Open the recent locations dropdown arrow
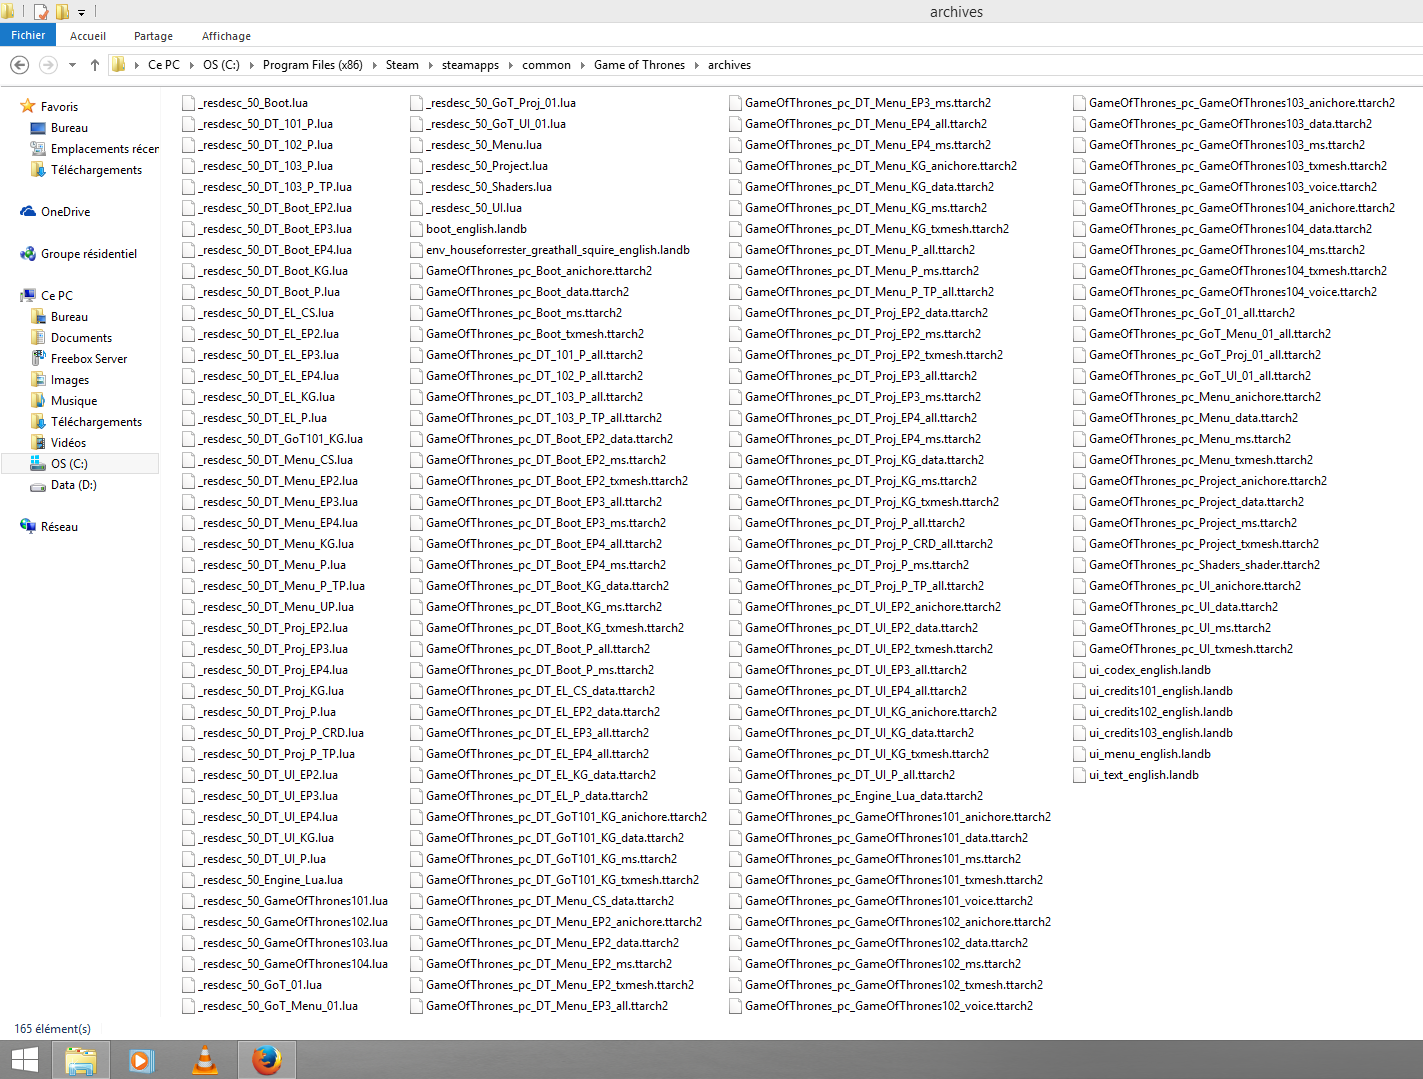Image resolution: width=1423 pixels, height=1079 pixels. (x=72, y=65)
